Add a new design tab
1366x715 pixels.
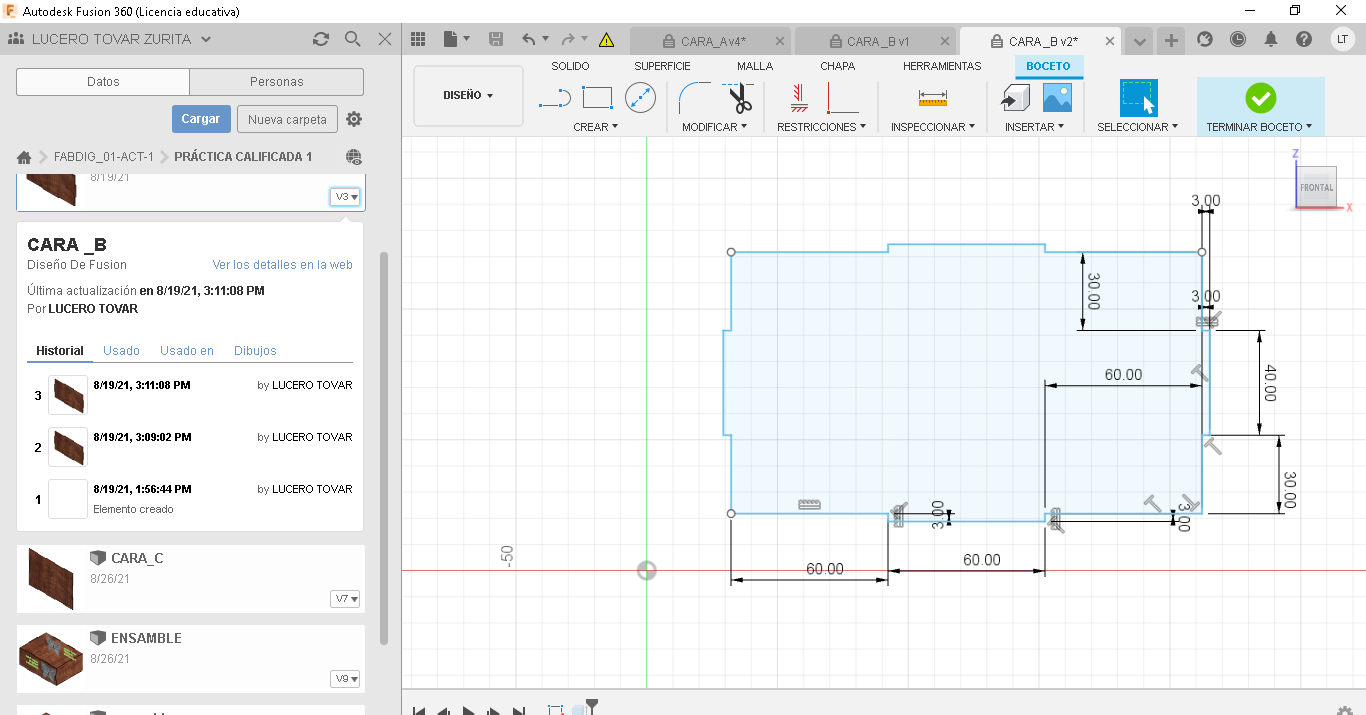(x=1172, y=41)
